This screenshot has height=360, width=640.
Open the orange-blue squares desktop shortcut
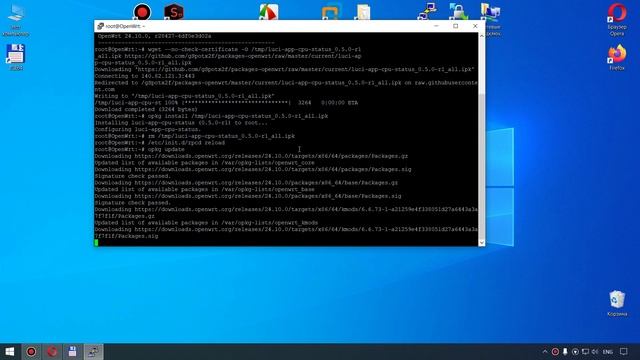(331, 12)
